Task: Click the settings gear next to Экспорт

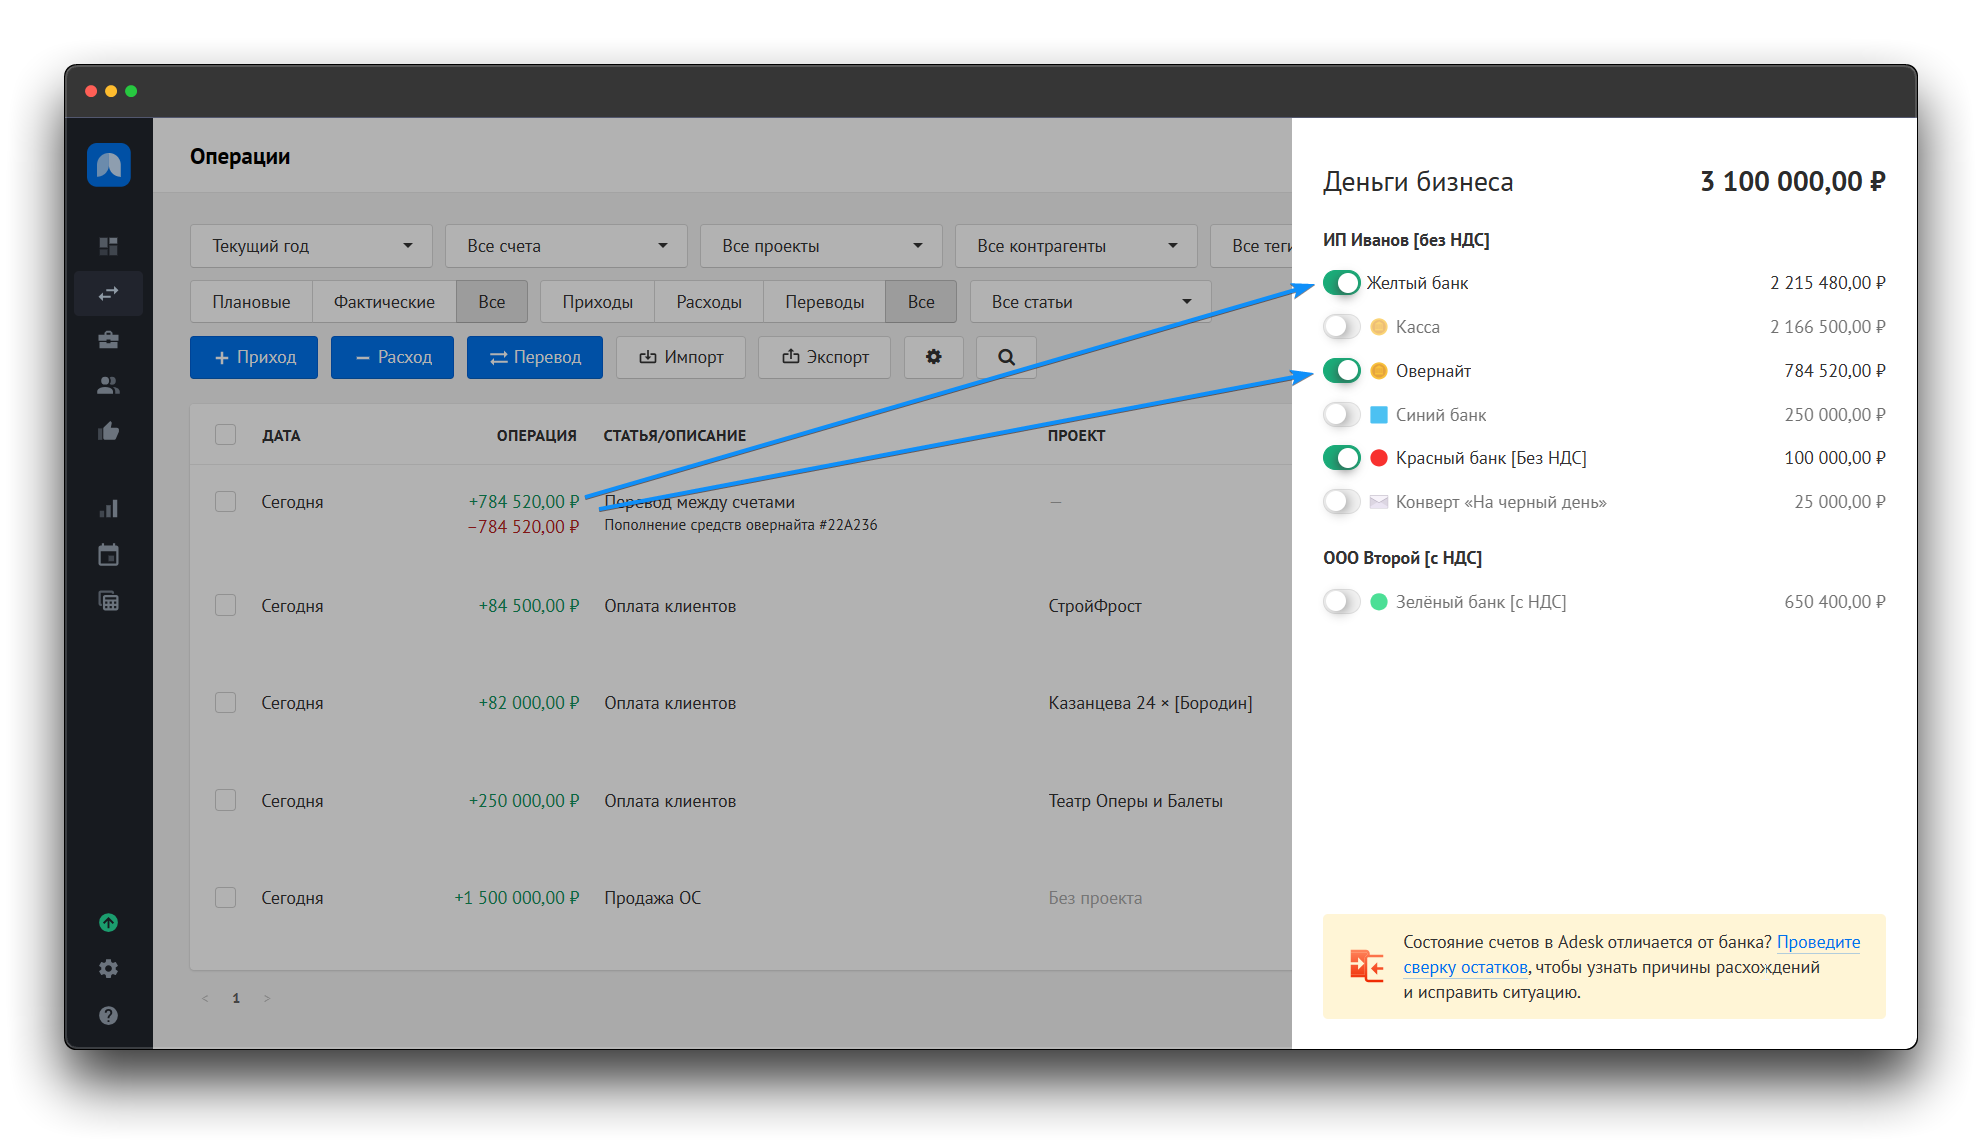Action: point(933,357)
